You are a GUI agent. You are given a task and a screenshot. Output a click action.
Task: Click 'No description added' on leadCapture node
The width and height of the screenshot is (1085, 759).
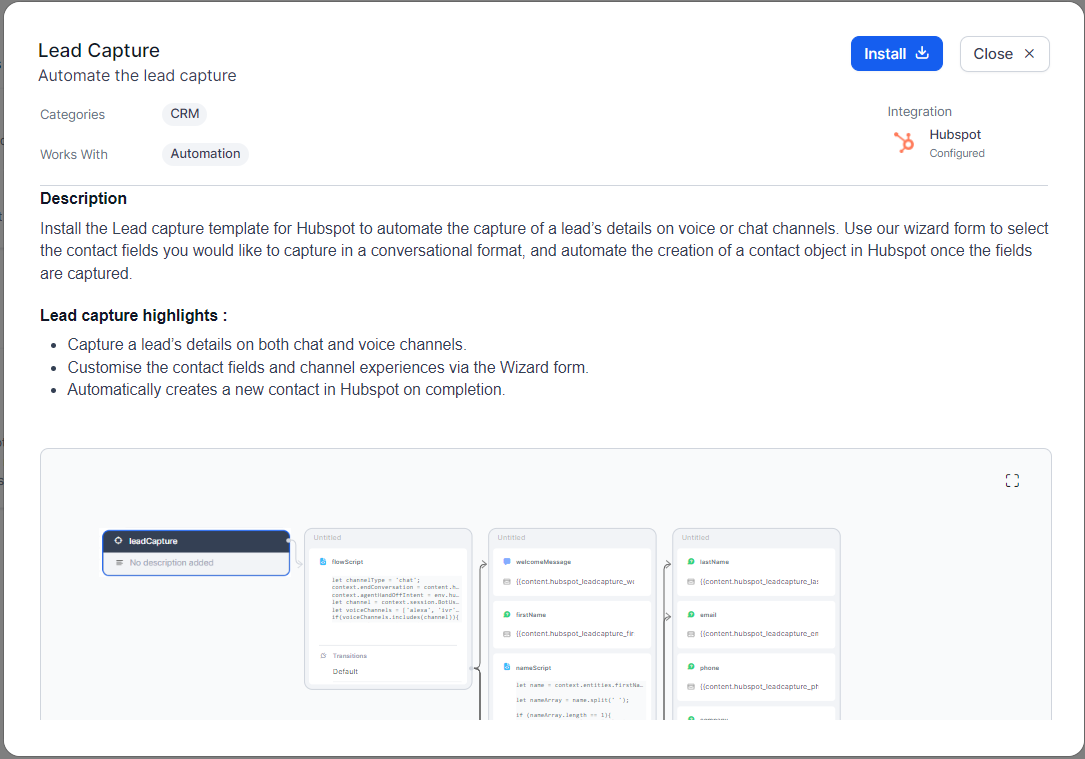(x=171, y=563)
